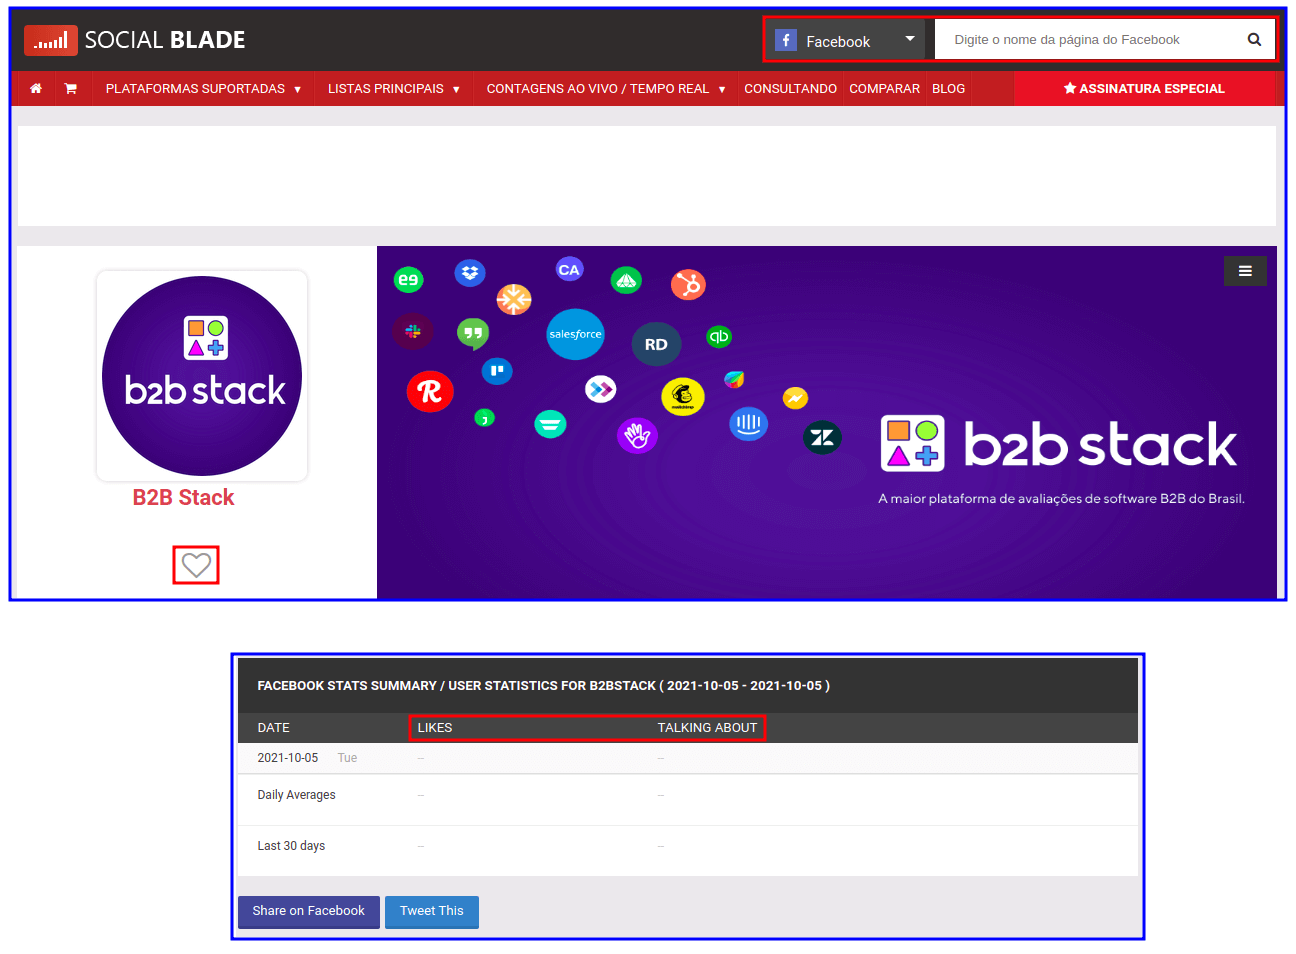This screenshot has width=1296, height=954.
Task: Click the Tweet This button
Action: (x=431, y=911)
